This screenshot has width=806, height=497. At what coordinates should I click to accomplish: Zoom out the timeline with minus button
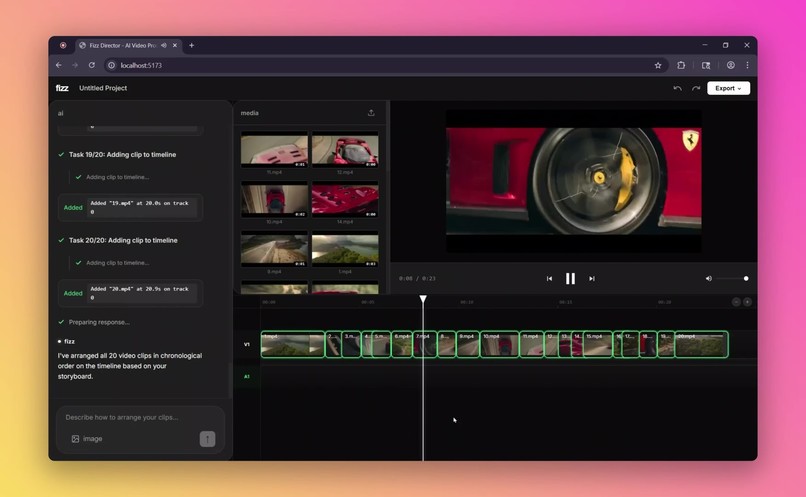(x=736, y=302)
